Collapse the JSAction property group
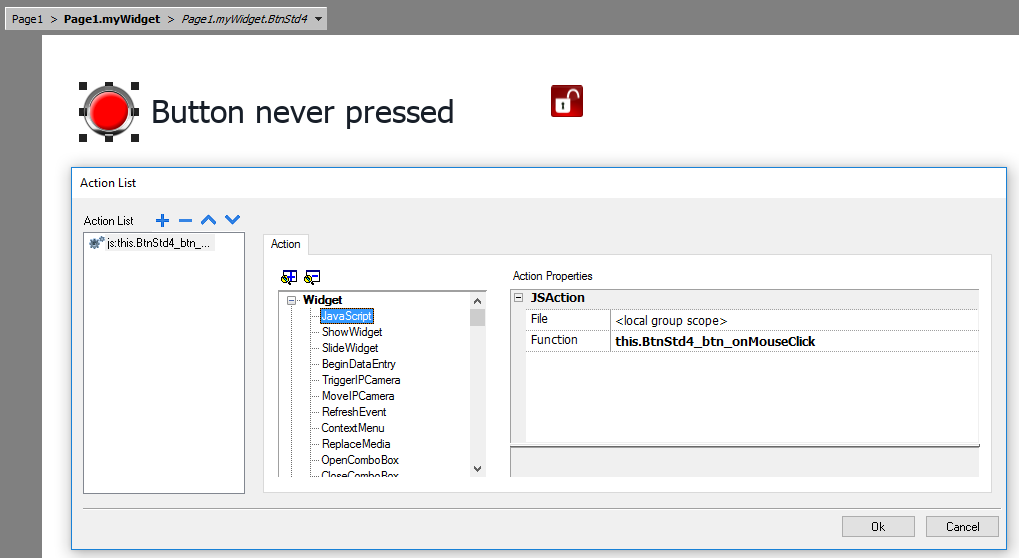Screen dimensions: 1019x558 click(x=518, y=298)
